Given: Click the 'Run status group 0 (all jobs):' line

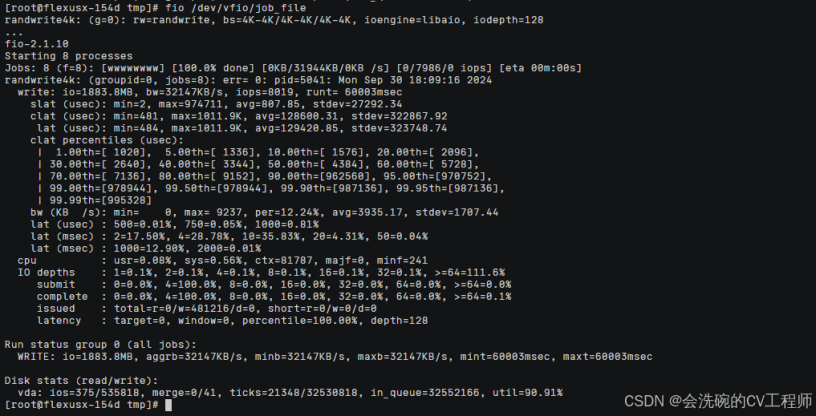Looking at the screenshot, I should (x=101, y=345).
